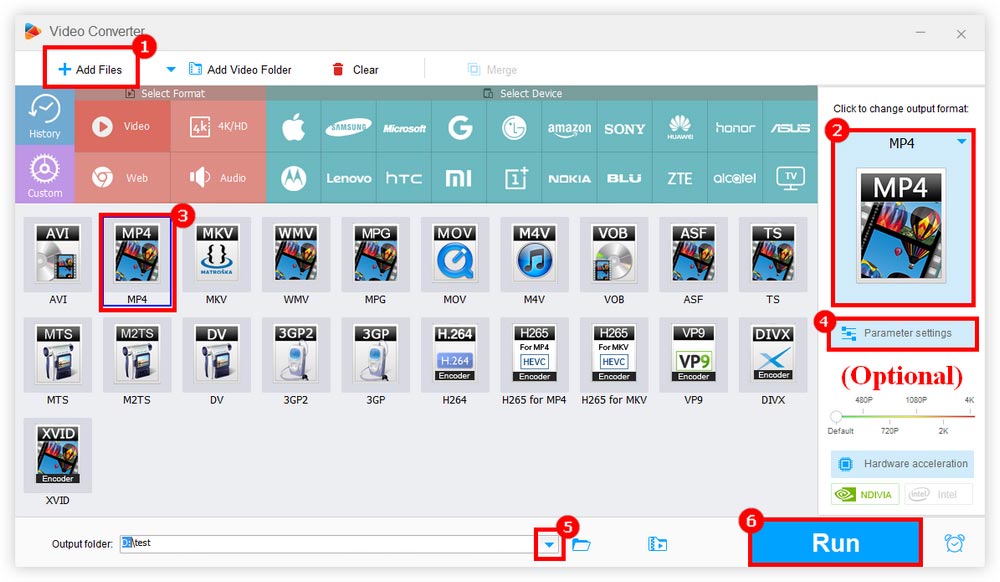The width and height of the screenshot is (1000, 582).
Task: Open Motorola device profiles
Action: point(293,178)
